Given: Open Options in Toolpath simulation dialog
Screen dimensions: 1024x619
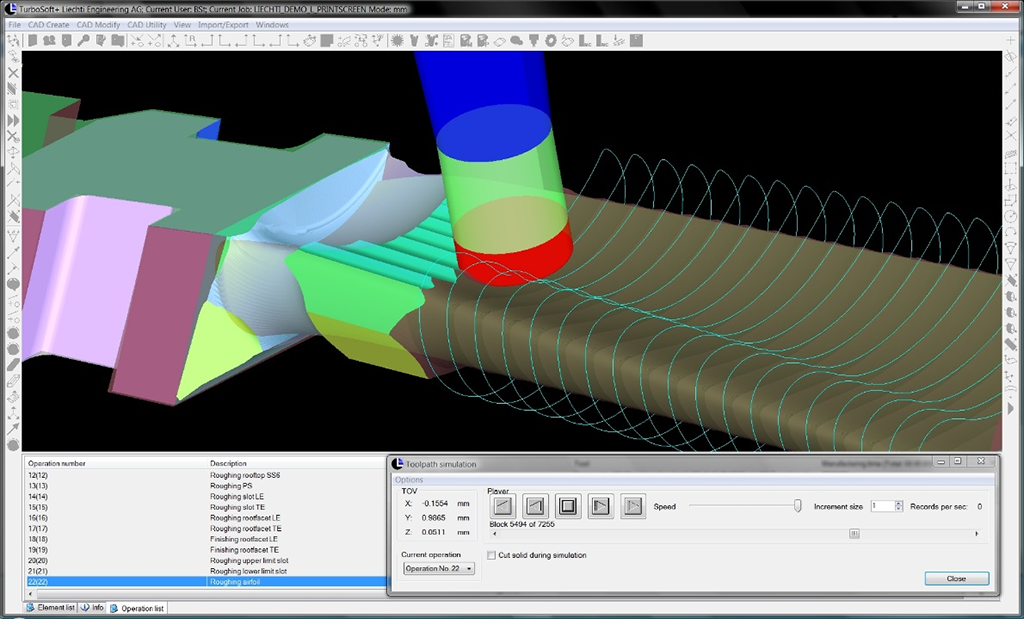Looking at the screenshot, I should 409,480.
